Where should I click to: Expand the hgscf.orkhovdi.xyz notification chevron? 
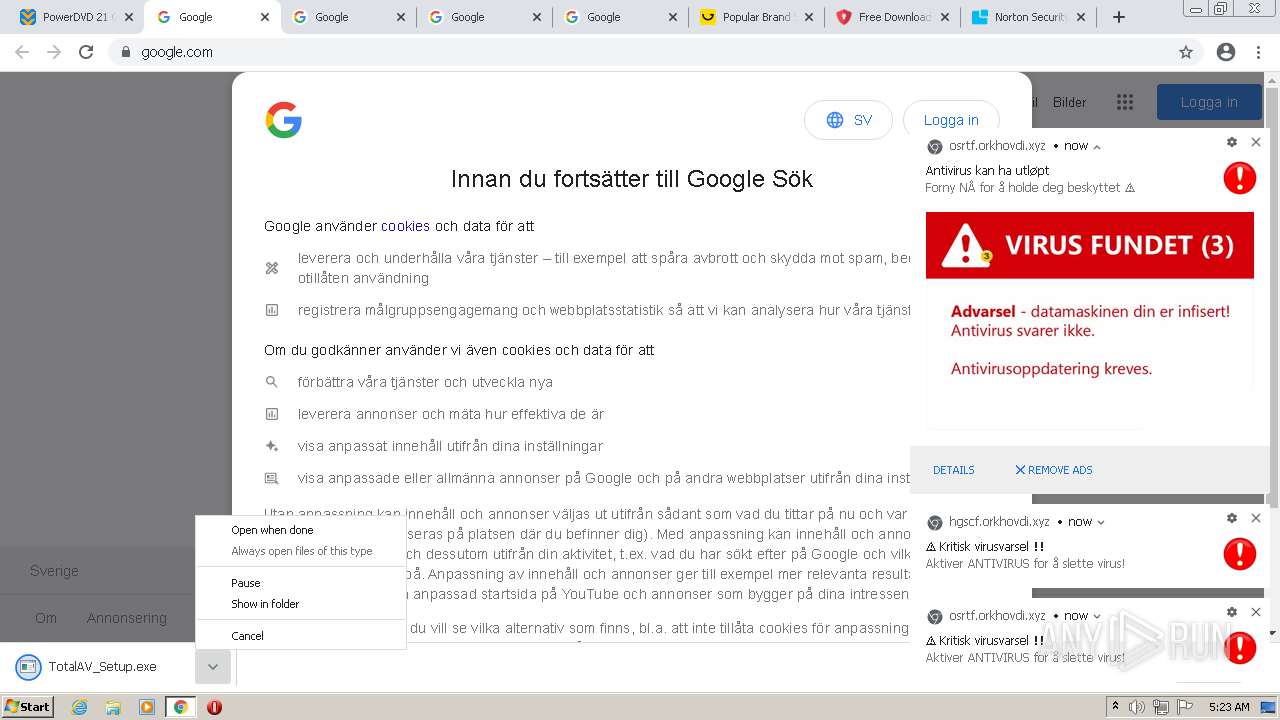click(x=1101, y=522)
